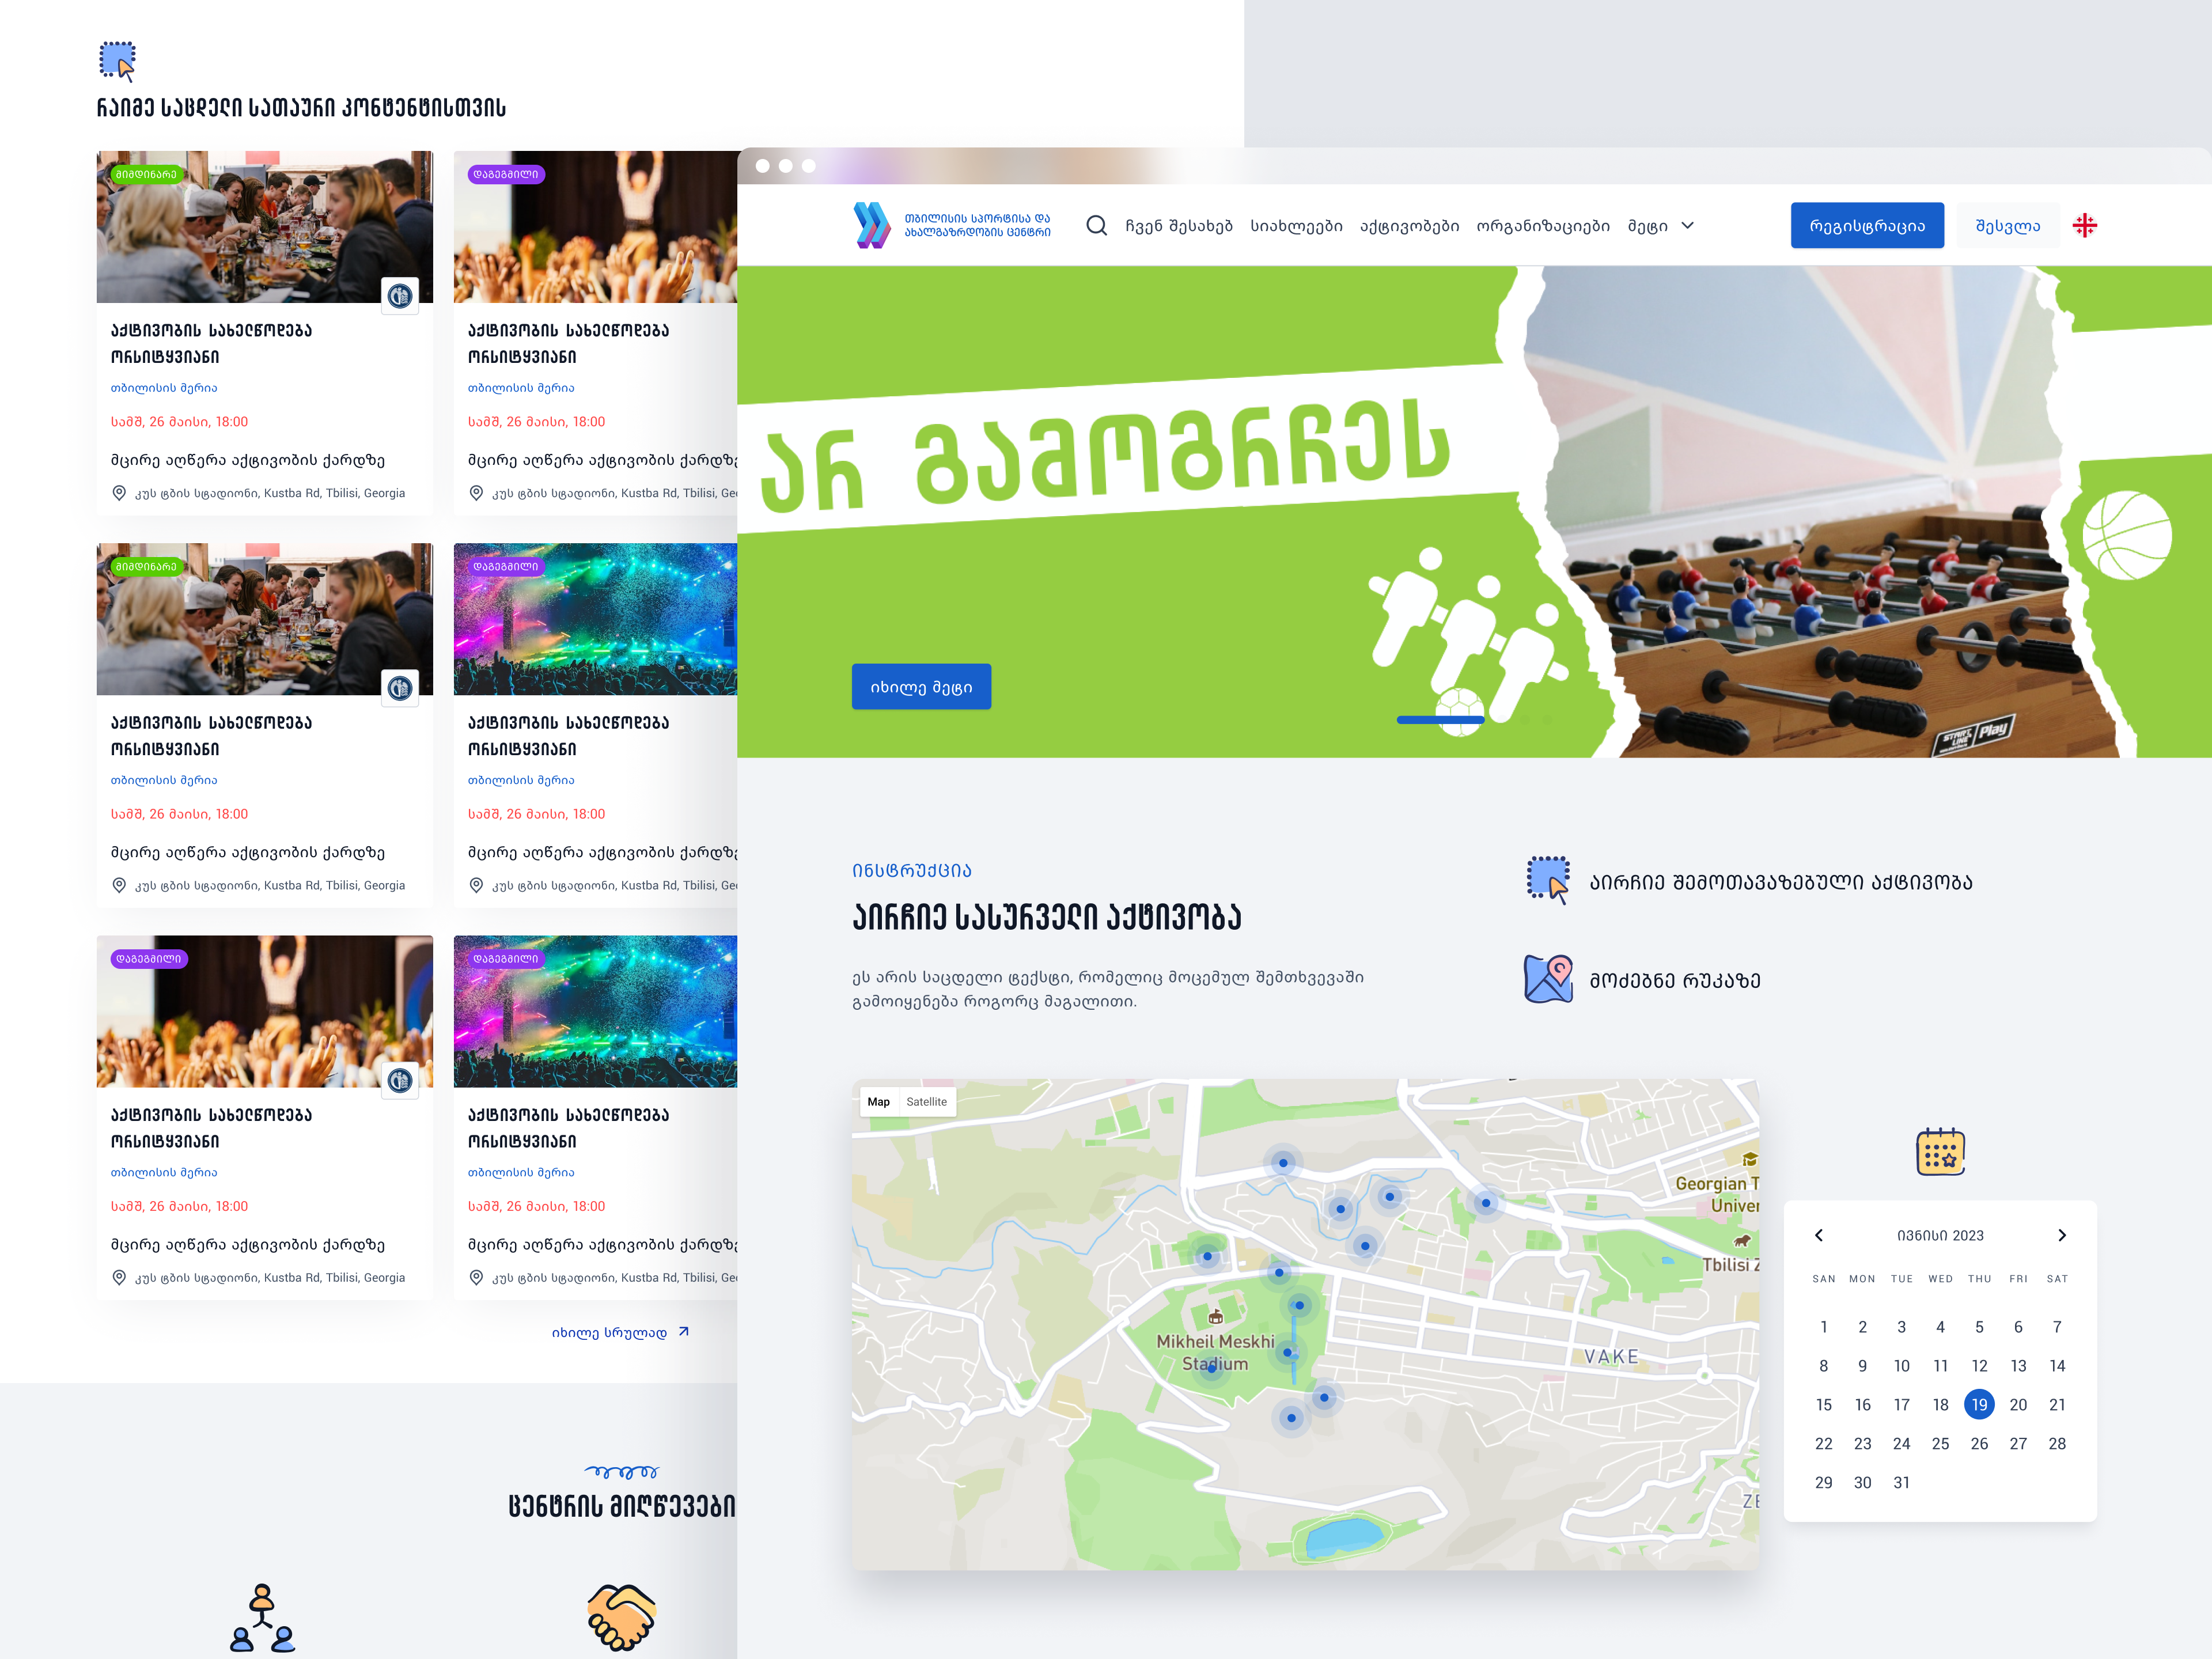Go to the "აქტივობები" nav item
The width and height of the screenshot is (2212, 1659).
click(1409, 226)
